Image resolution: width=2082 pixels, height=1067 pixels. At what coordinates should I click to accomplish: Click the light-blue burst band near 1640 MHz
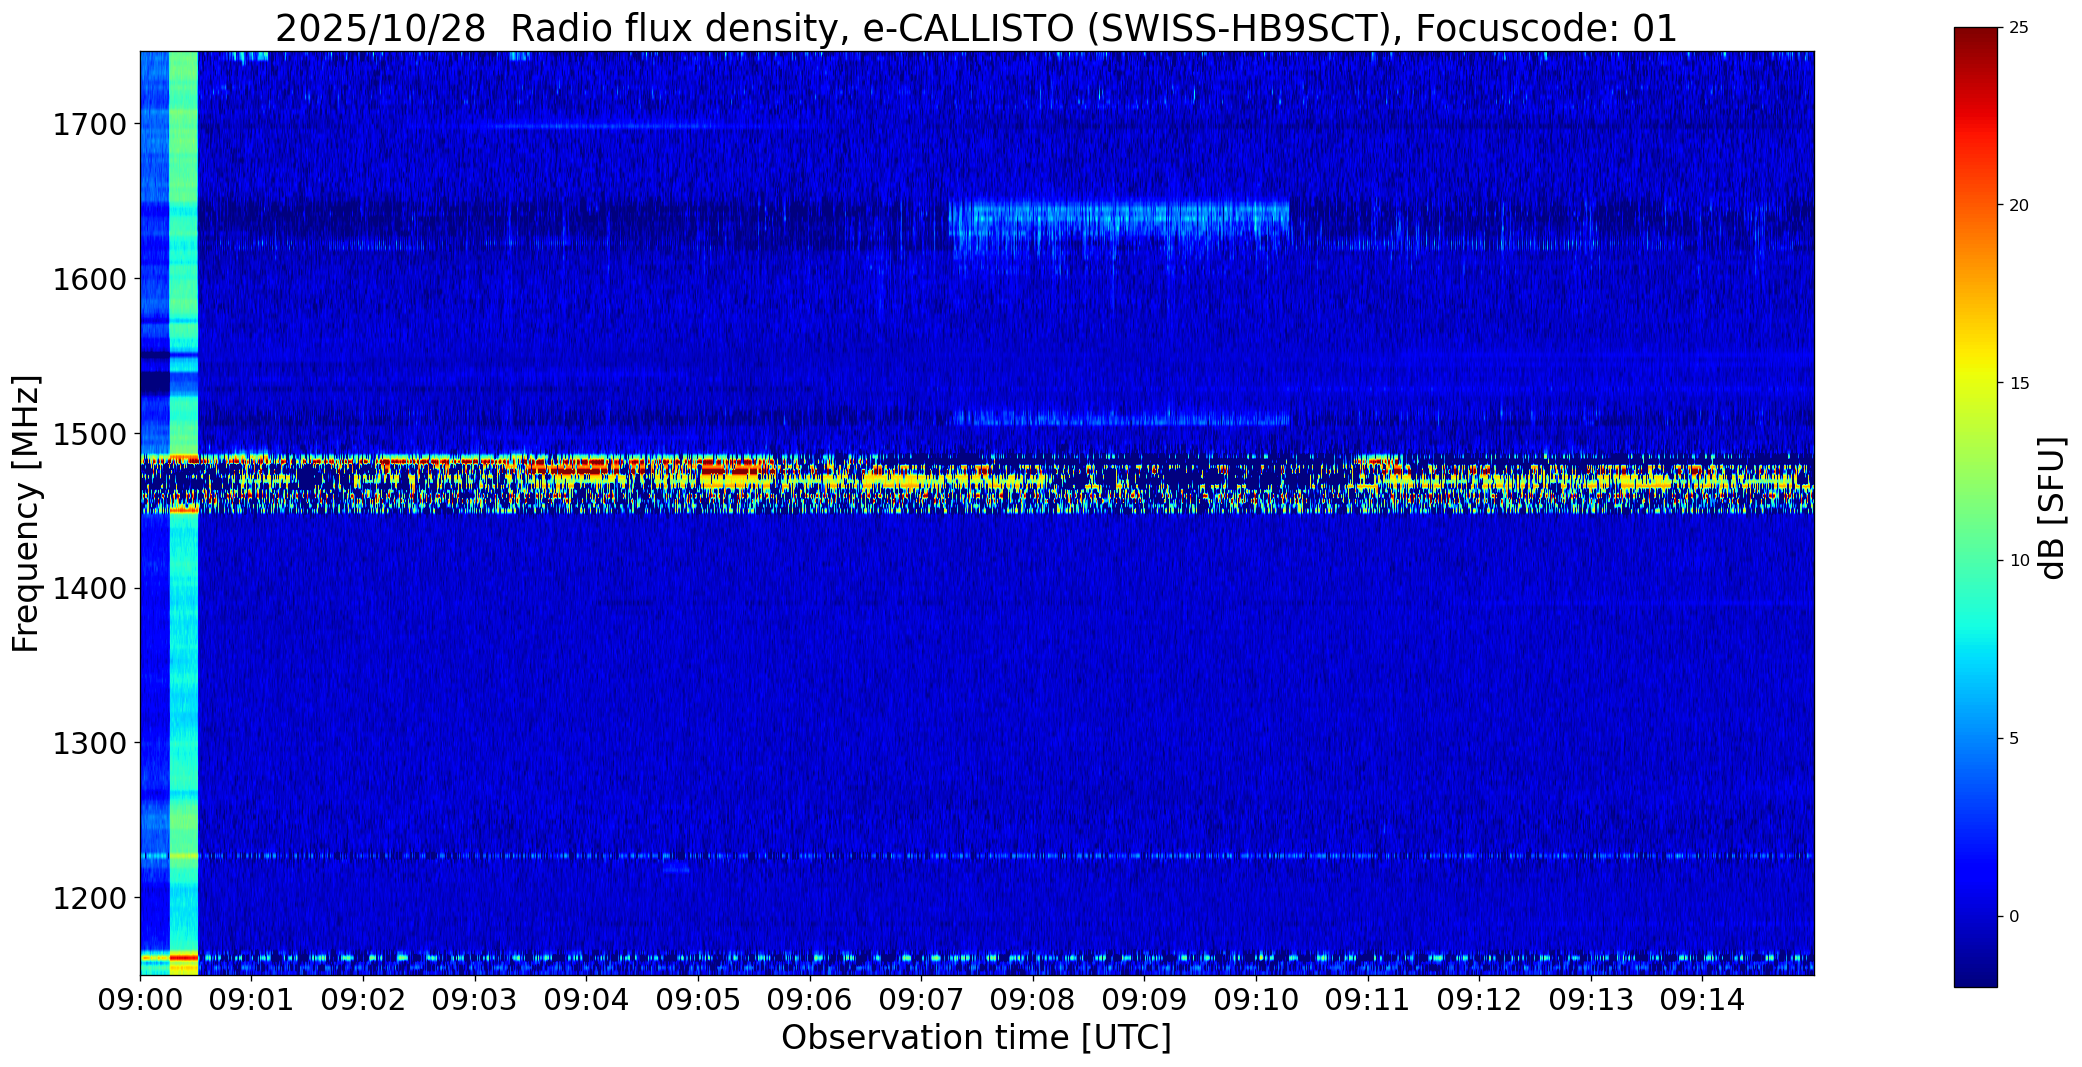(1118, 220)
